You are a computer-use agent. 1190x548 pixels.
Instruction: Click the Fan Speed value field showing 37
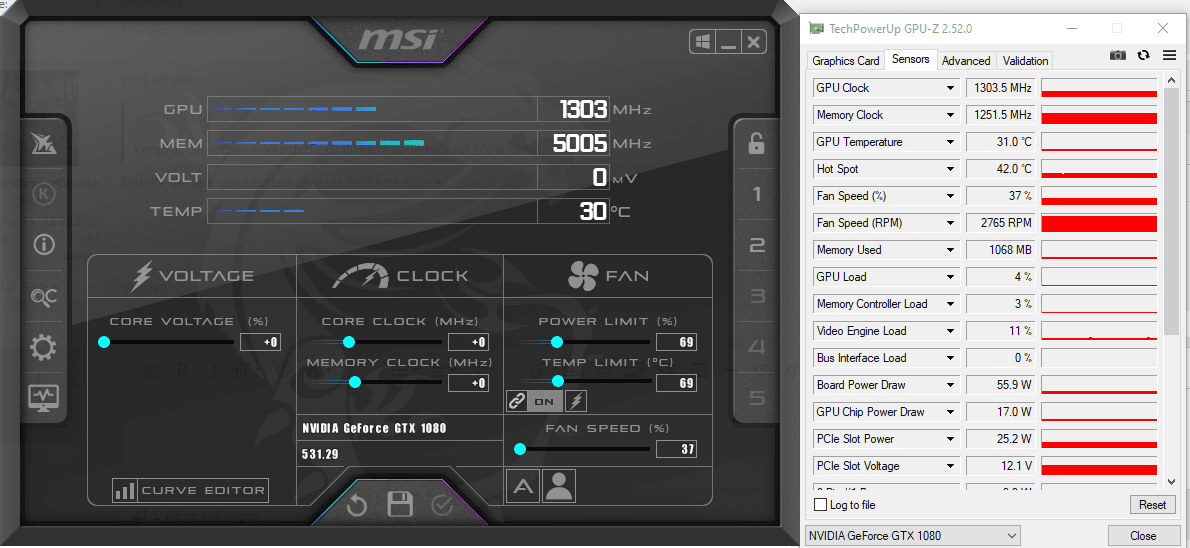pos(676,449)
